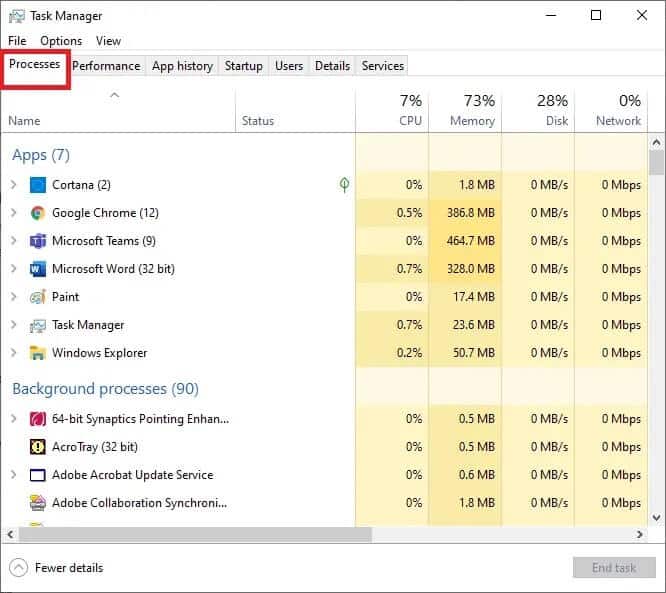Click the Task Manager process icon
Viewport: 666px width, 593px height.
pyautogui.click(x=38, y=325)
